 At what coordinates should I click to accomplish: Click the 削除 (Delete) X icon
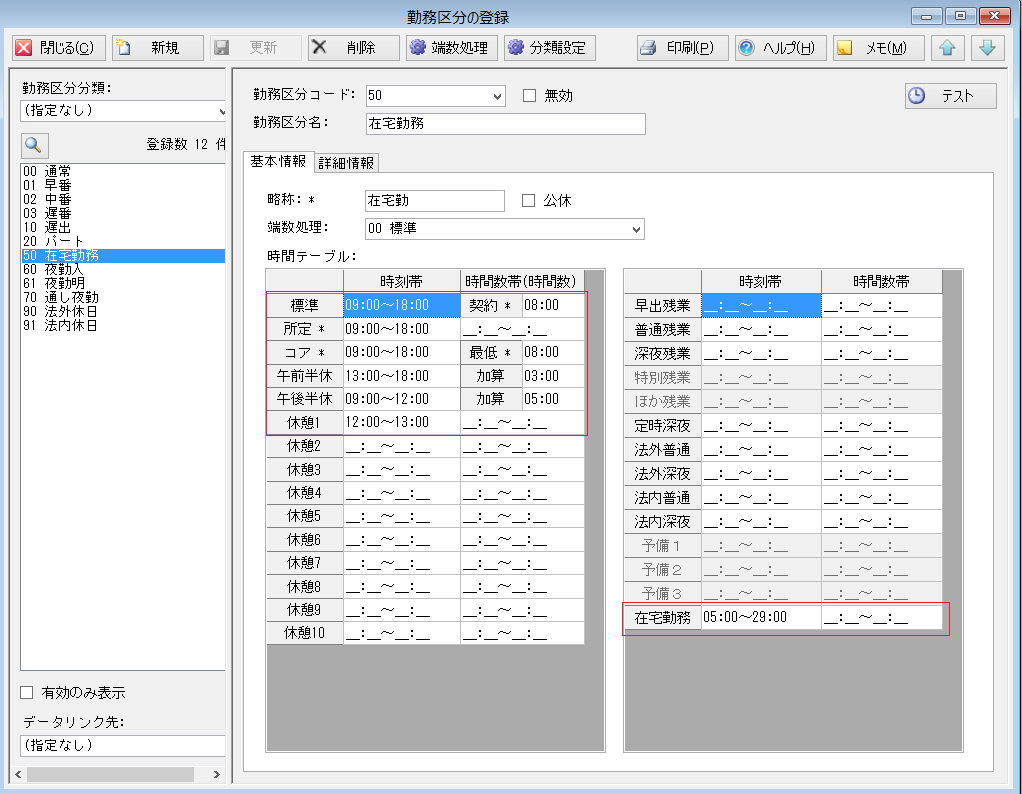(320, 48)
